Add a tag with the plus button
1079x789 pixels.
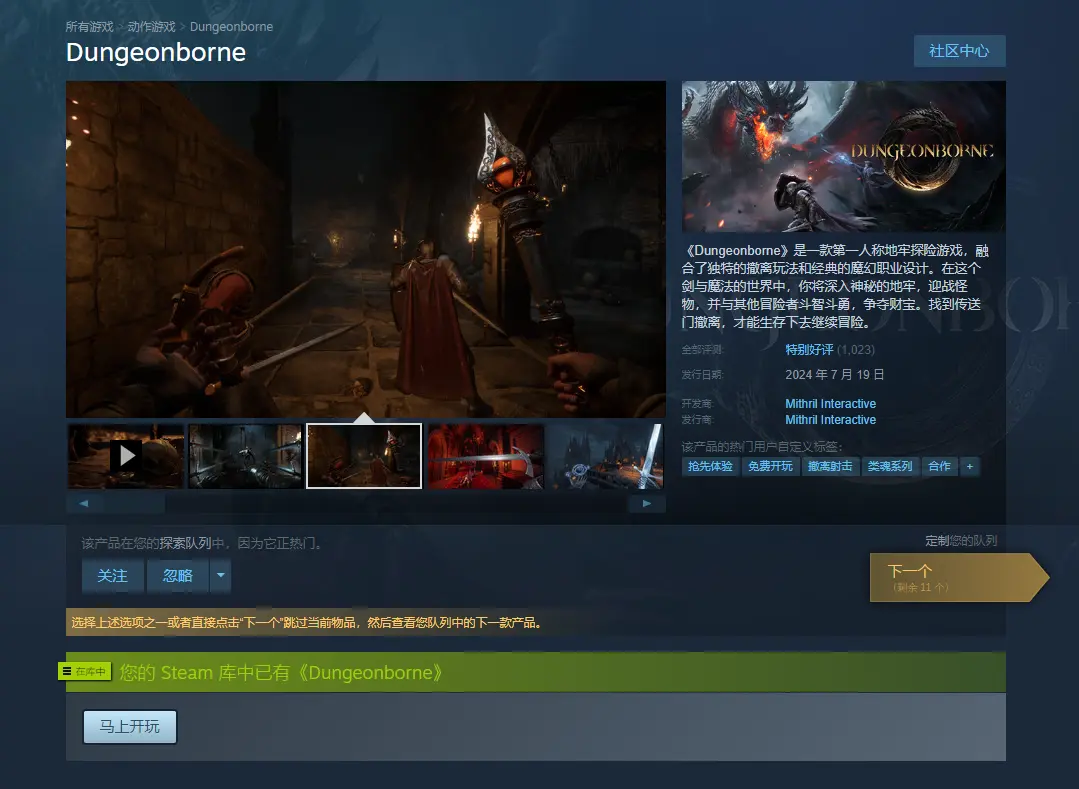970,466
